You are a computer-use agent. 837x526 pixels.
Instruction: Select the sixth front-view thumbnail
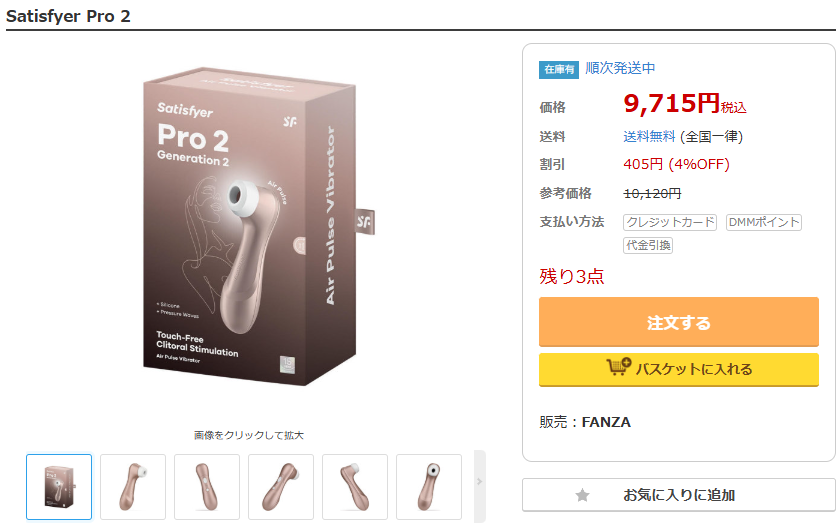[429, 487]
